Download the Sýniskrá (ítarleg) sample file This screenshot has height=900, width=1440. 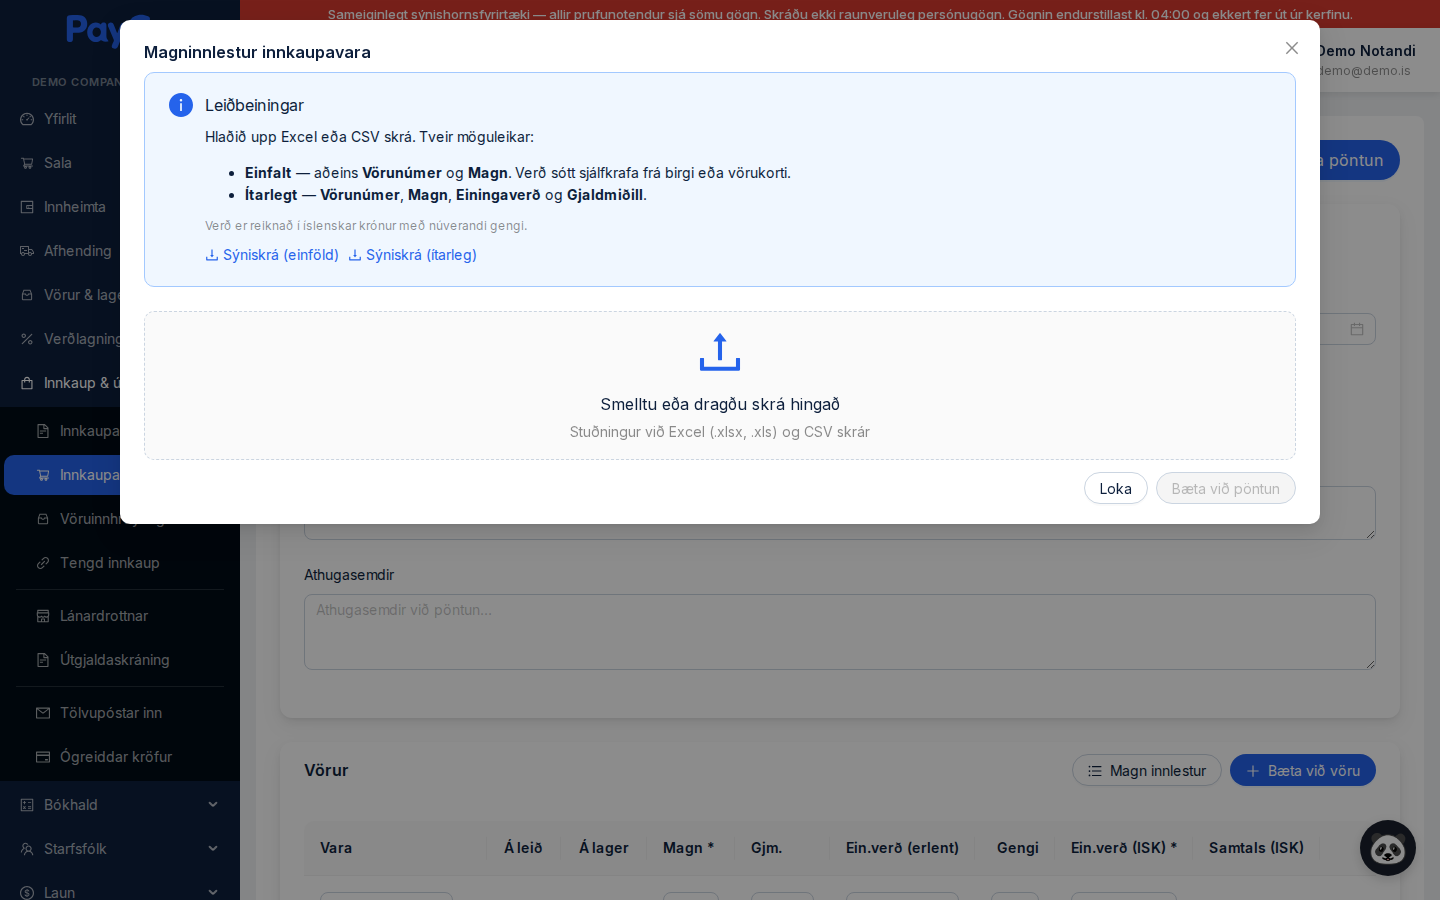(412, 255)
